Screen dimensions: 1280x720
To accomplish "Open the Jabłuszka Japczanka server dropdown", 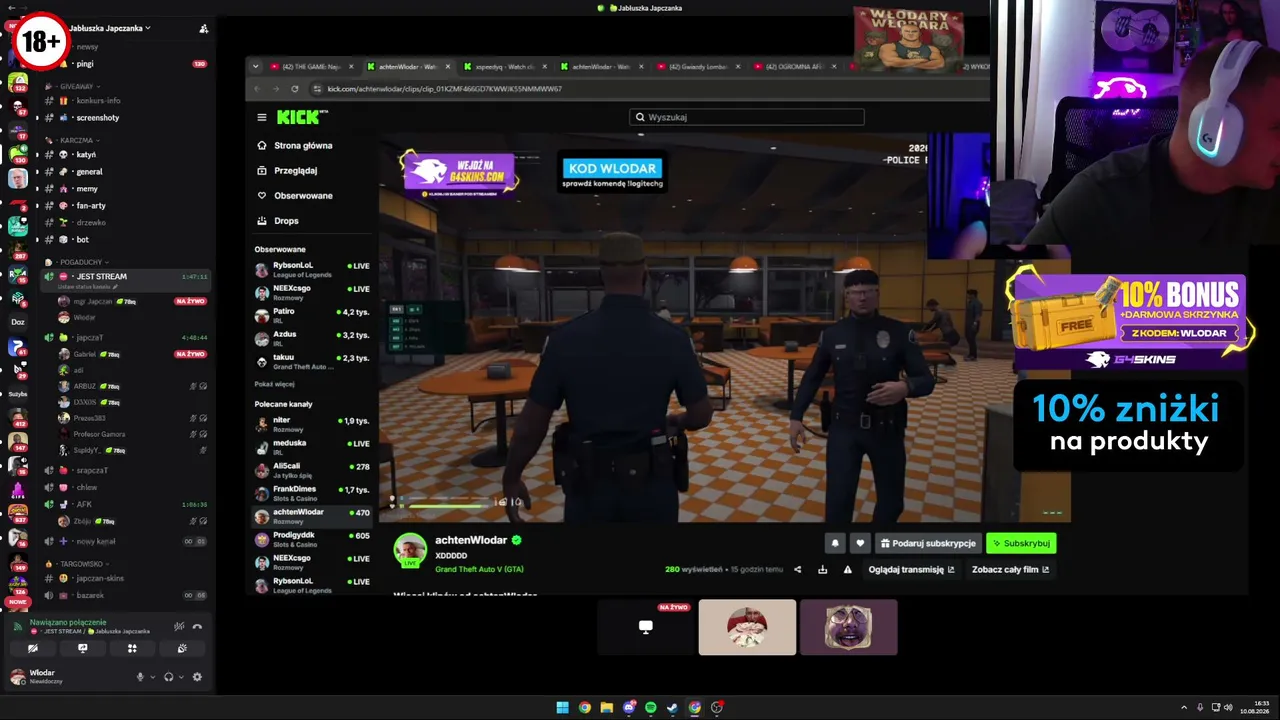I will click(110, 28).
